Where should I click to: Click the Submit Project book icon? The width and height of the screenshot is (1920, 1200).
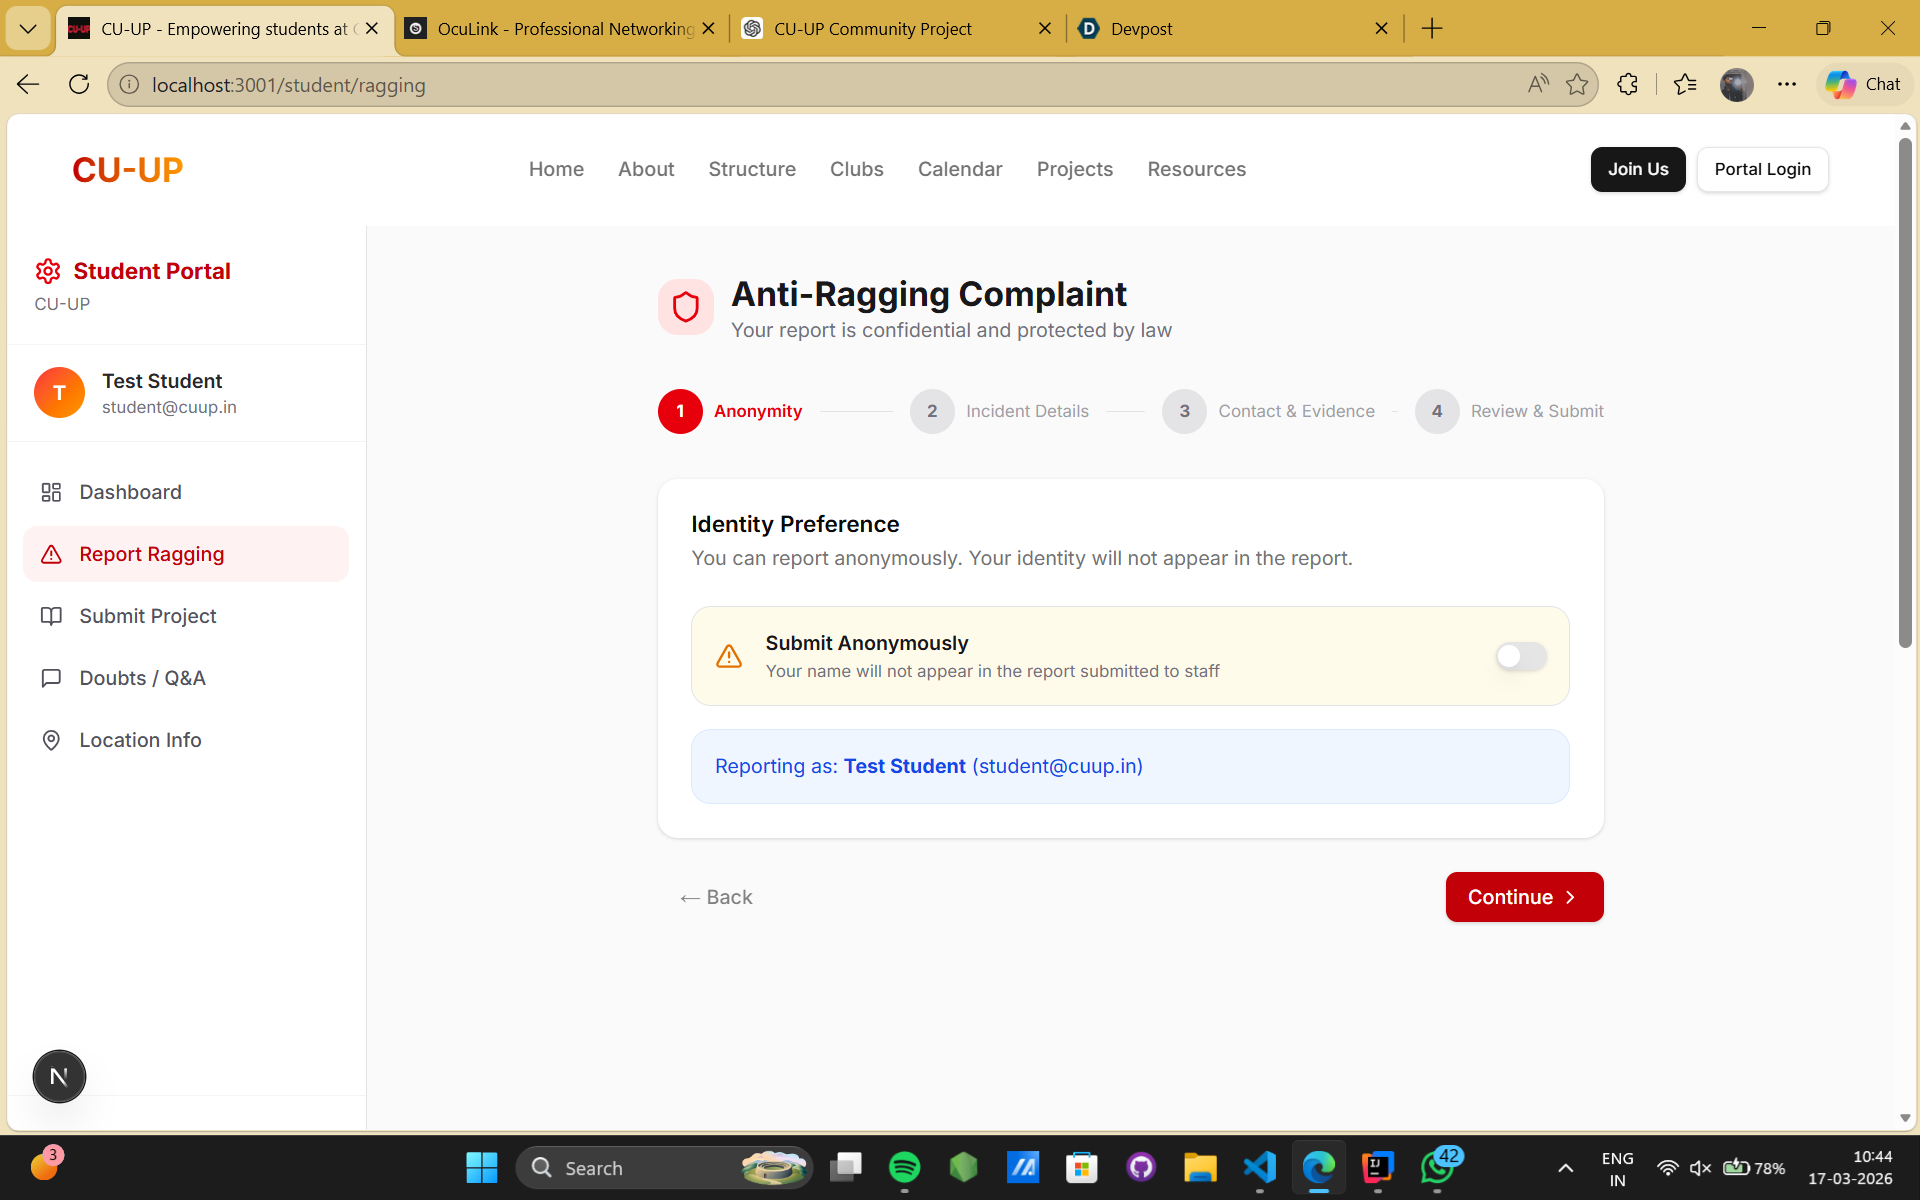click(51, 616)
